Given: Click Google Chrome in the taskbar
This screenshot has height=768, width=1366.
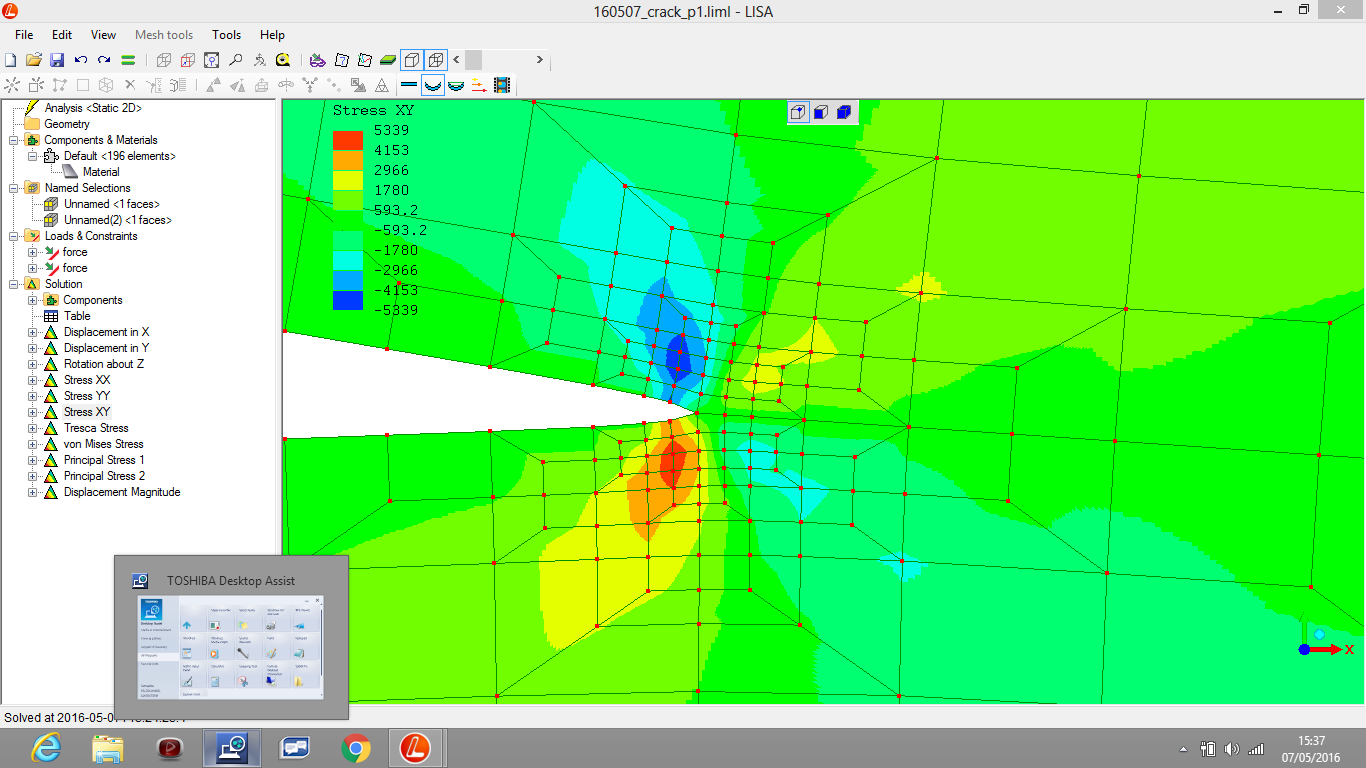Looking at the screenshot, I should pyautogui.click(x=356, y=748).
